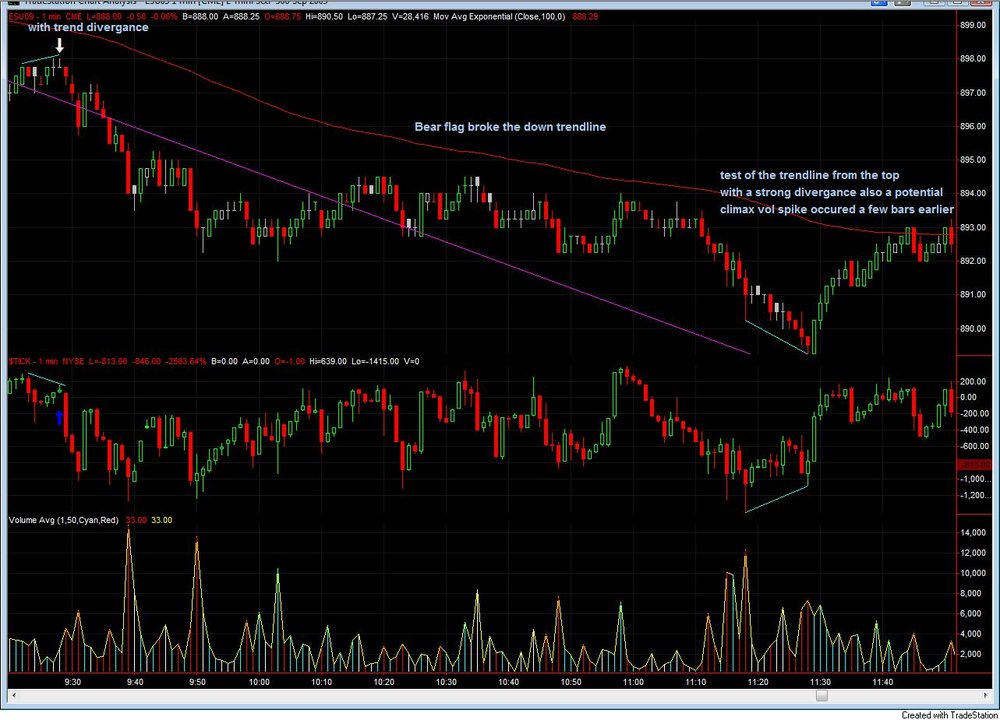
Task: Click the 890.00 price axis label
Action: point(973,329)
